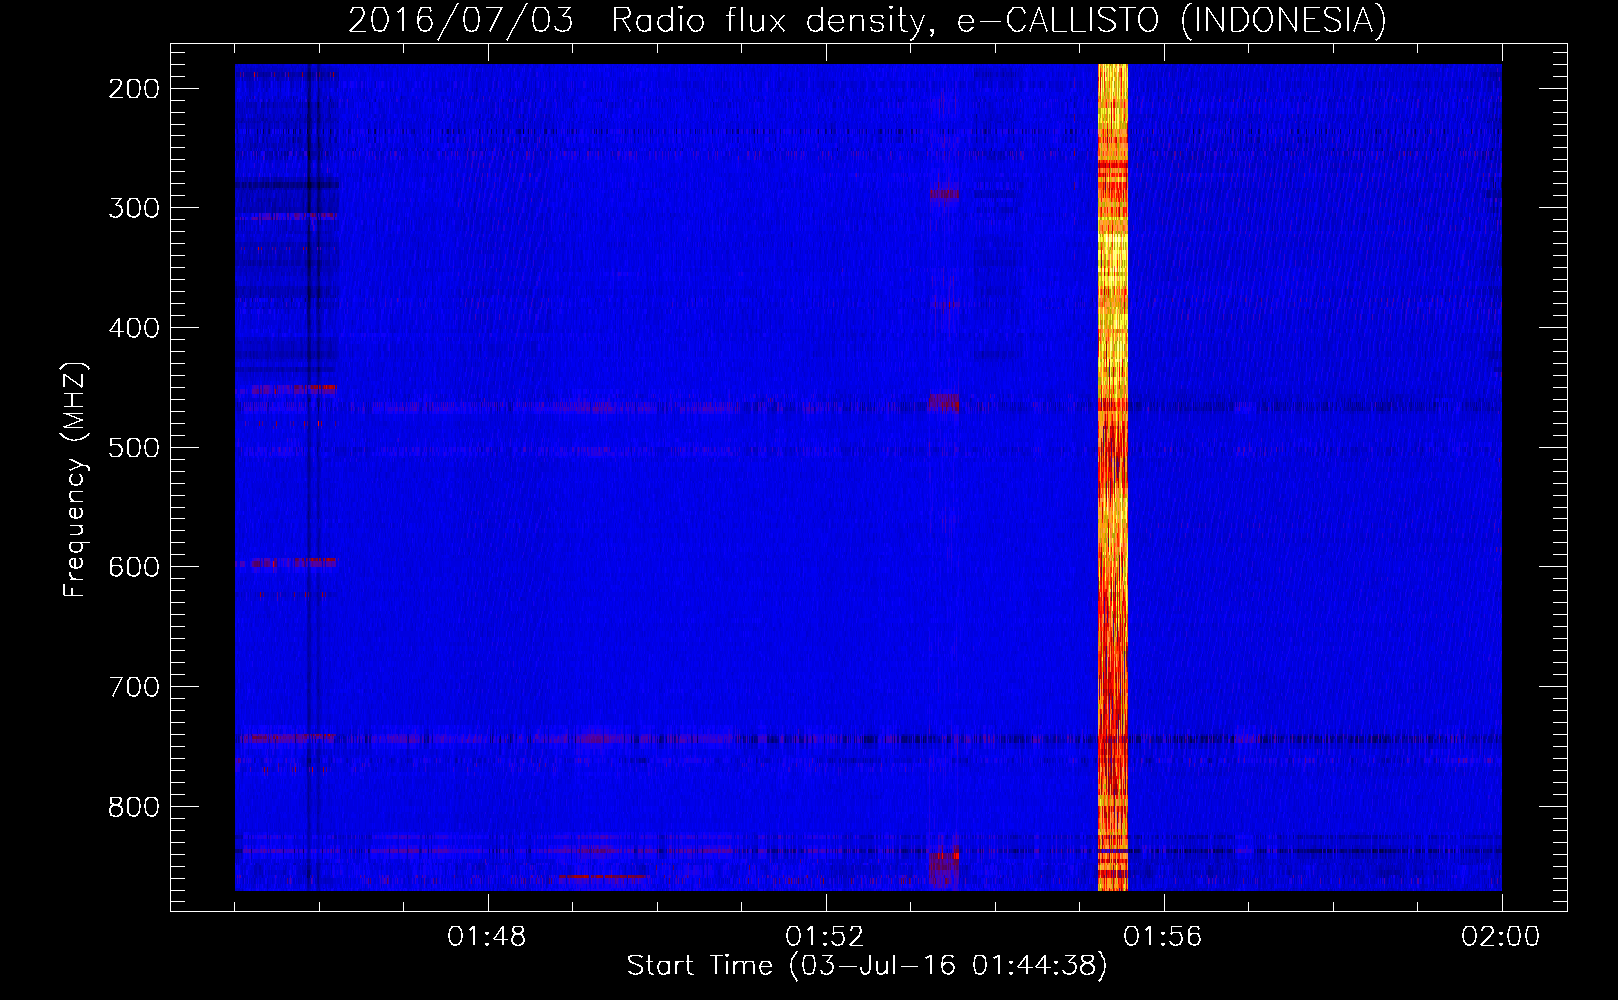Image resolution: width=1618 pixels, height=1000 pixels.
Task: Click the Start Time axis label
Action: click(867, 966)
